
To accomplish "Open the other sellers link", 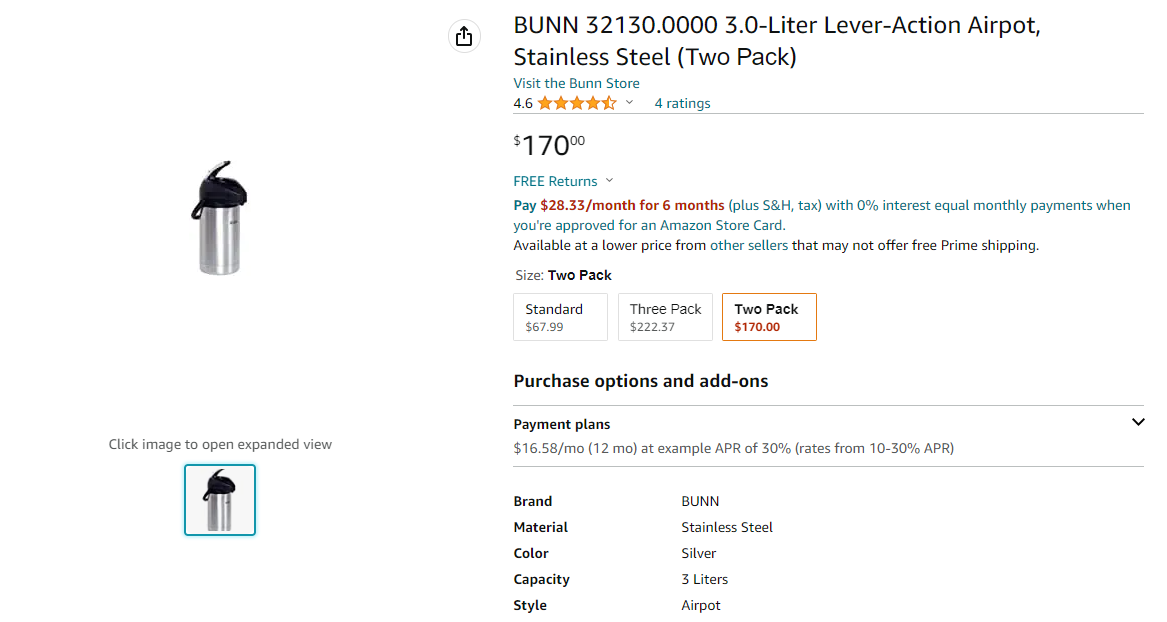I will point(749,246).
